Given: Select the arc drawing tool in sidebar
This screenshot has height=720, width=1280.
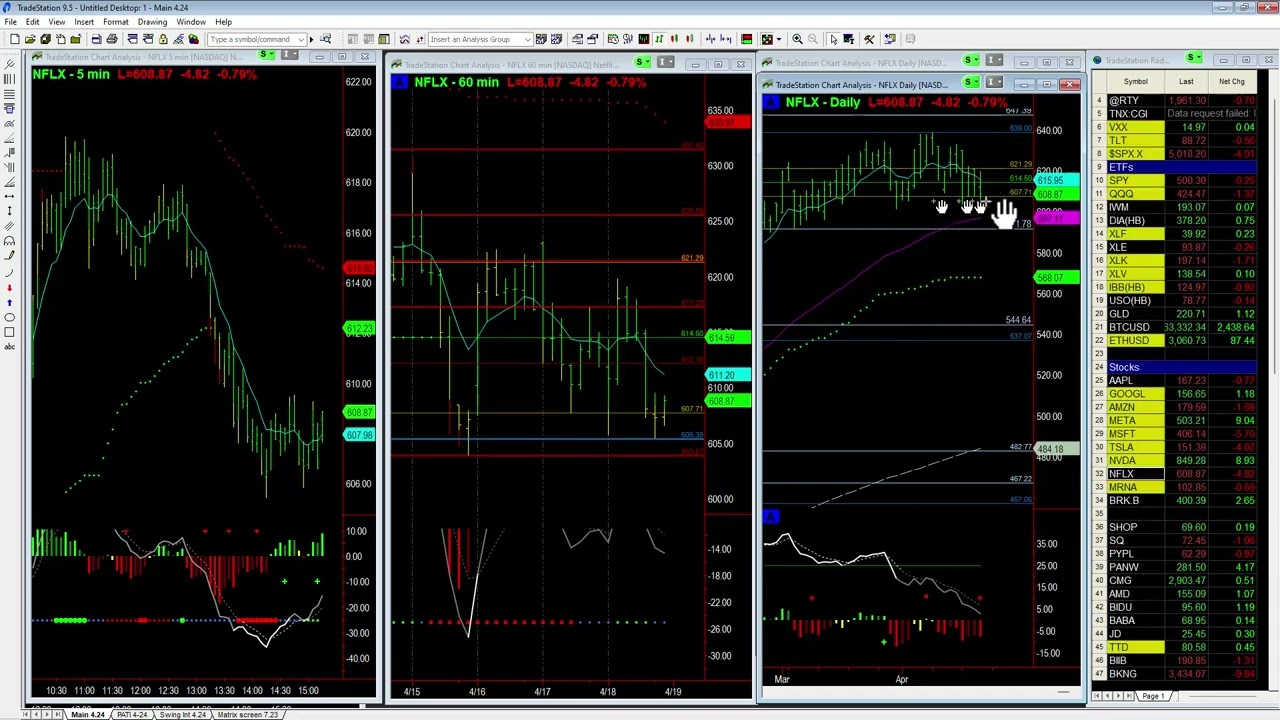Looking at the screenshot, I should [9, 272].
